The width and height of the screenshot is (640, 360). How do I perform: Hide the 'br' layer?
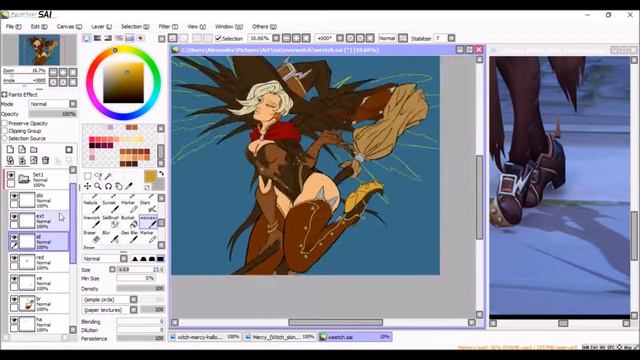[14, 300]
